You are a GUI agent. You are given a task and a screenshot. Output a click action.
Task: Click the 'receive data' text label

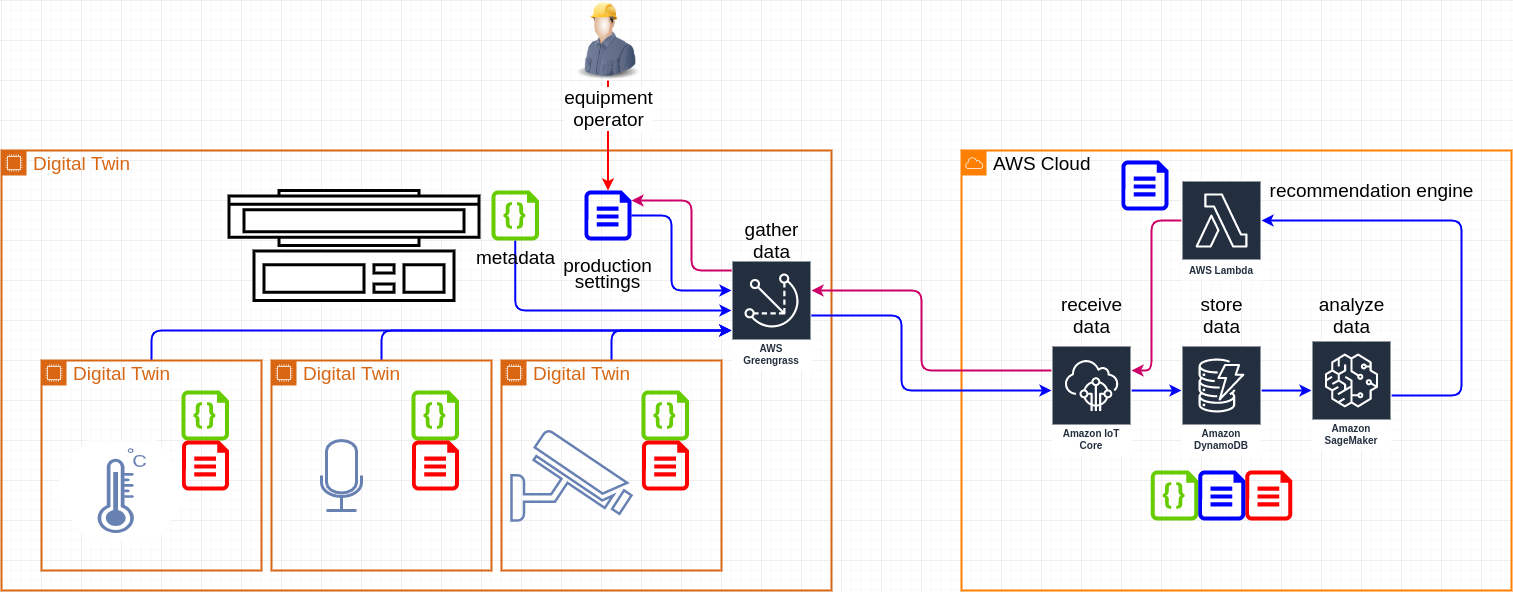(1091, 316)
